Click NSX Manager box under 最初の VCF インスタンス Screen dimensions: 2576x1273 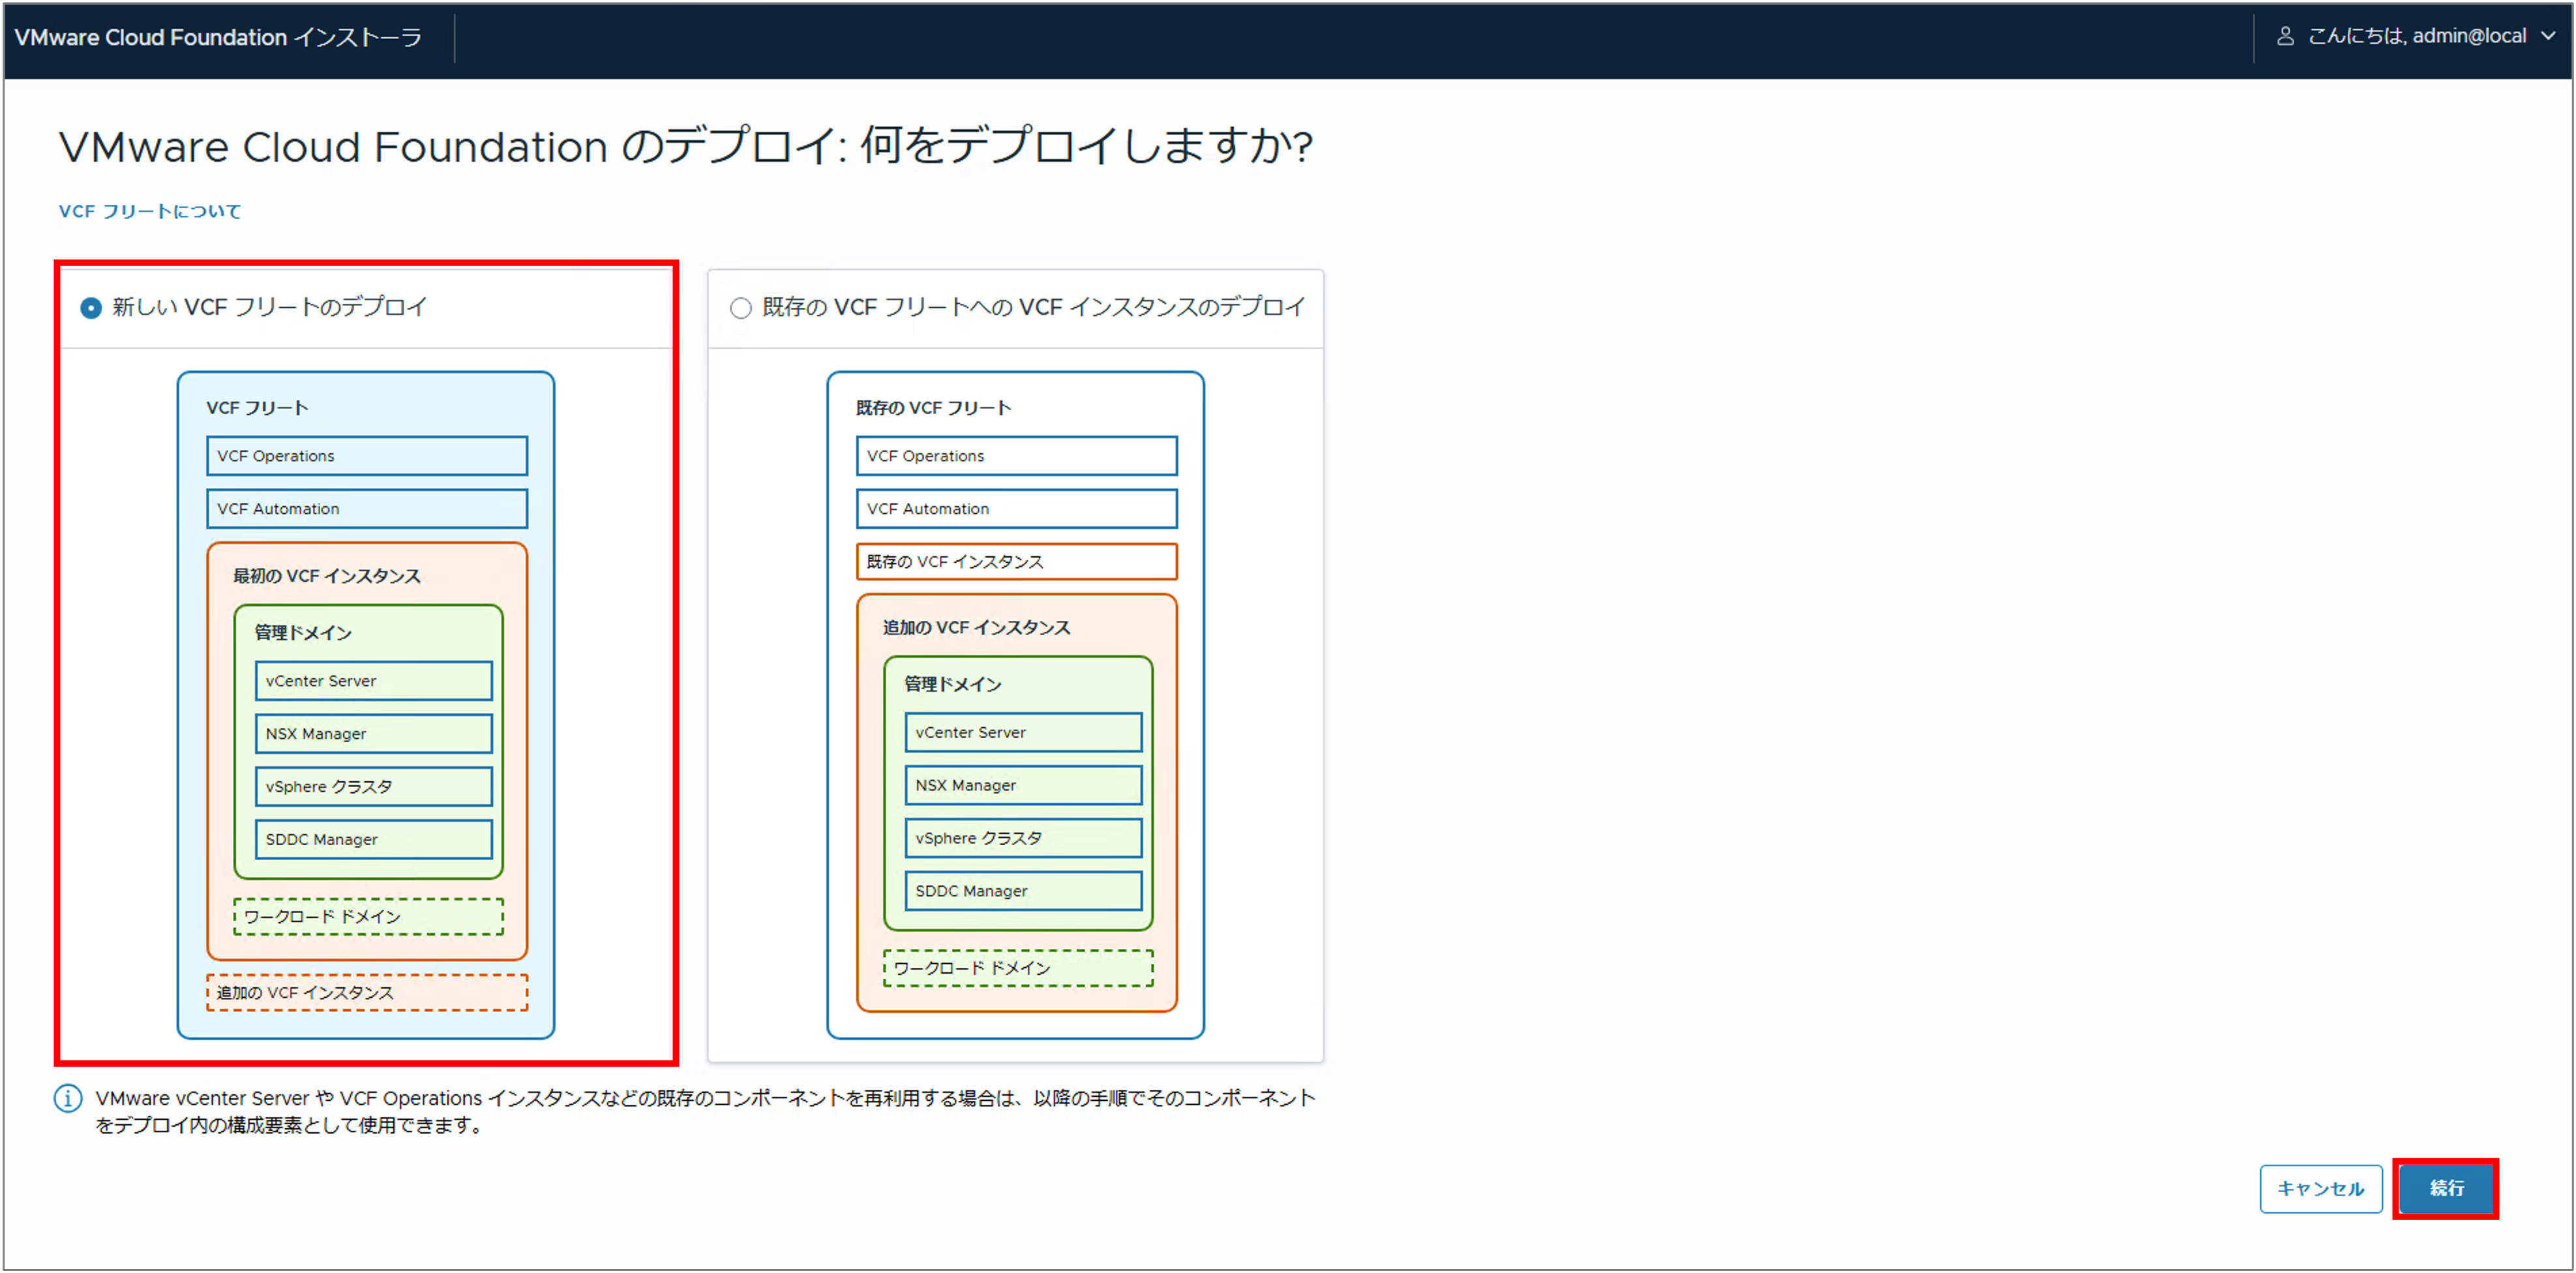coord(374,734)
